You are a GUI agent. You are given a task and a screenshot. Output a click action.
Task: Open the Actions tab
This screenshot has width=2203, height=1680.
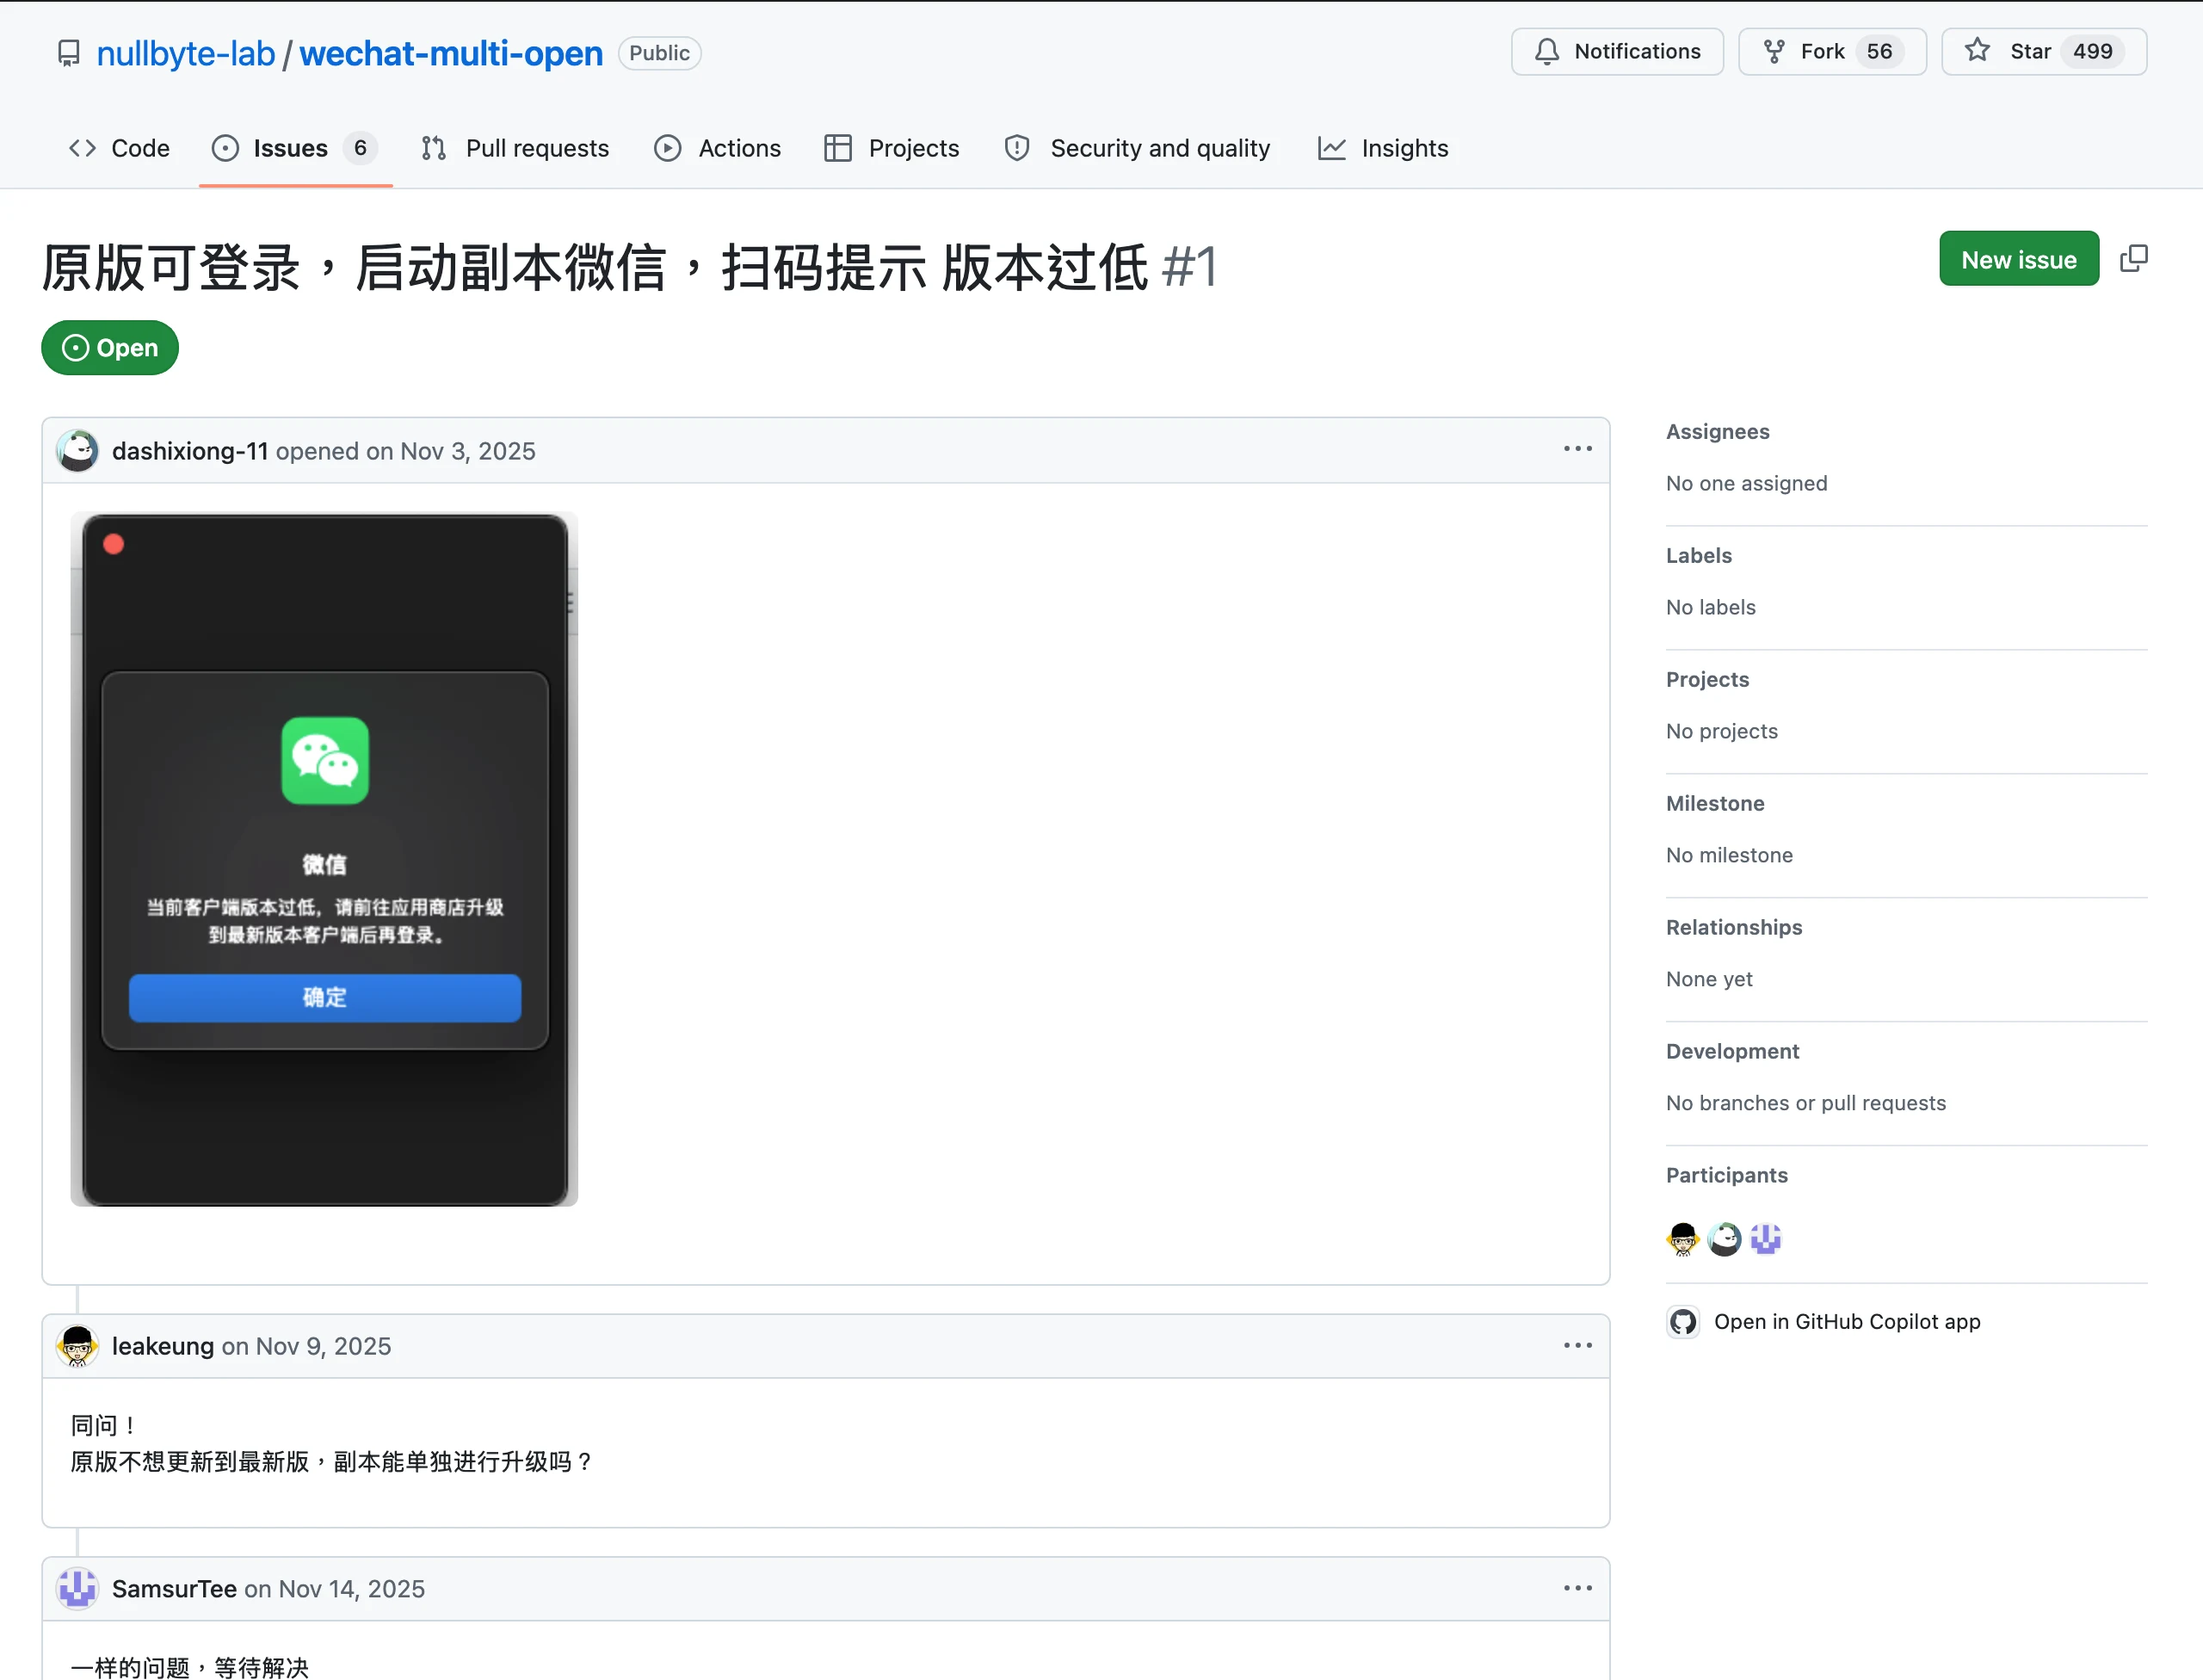[718, 148]
